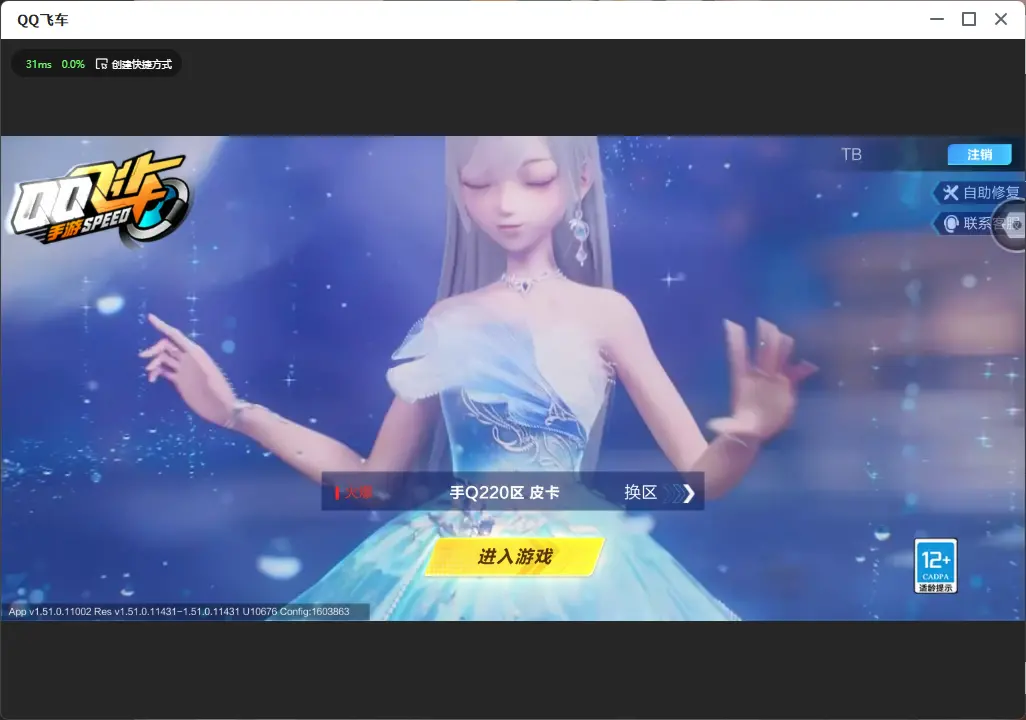The image size is (1026, 720).
Task: Click the TB account name
Action: pos(851,154)
